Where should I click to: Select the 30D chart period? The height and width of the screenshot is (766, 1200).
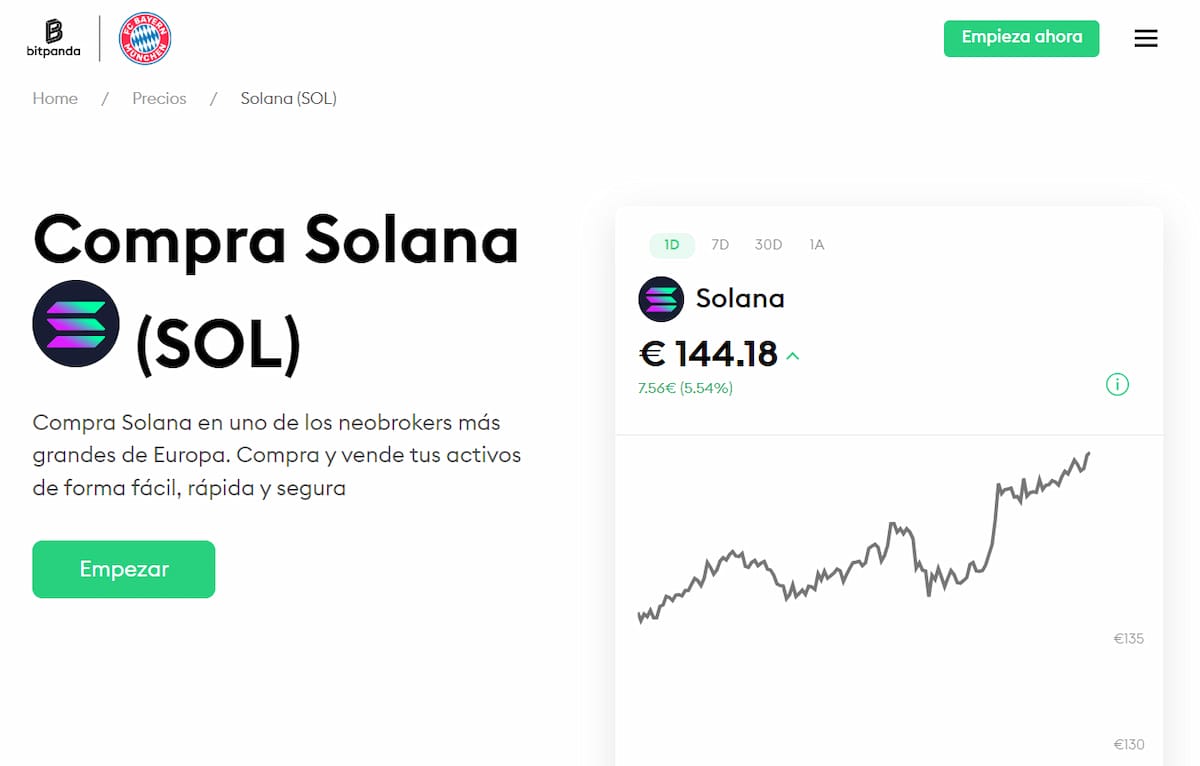[x=768, y=244]
